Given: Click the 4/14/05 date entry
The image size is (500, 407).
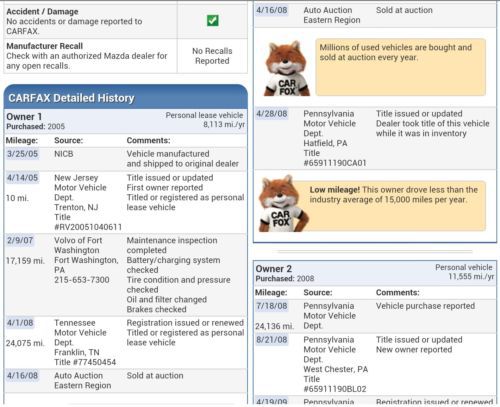Looking at the screenshot, I should point(22,177).
